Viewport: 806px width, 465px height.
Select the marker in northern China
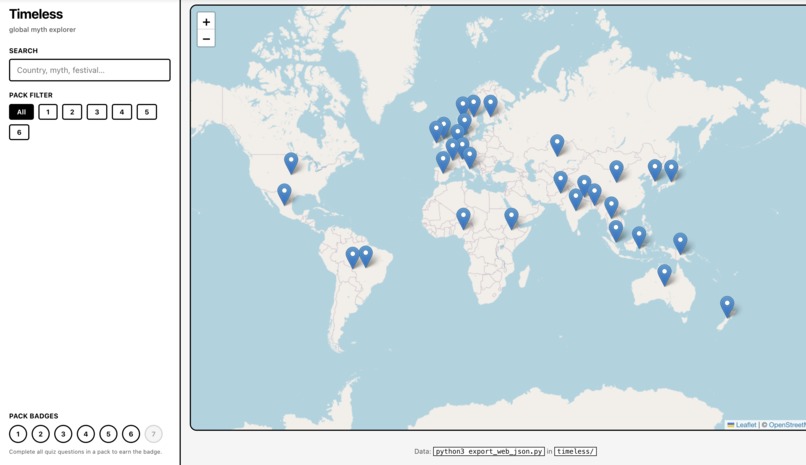616,171
